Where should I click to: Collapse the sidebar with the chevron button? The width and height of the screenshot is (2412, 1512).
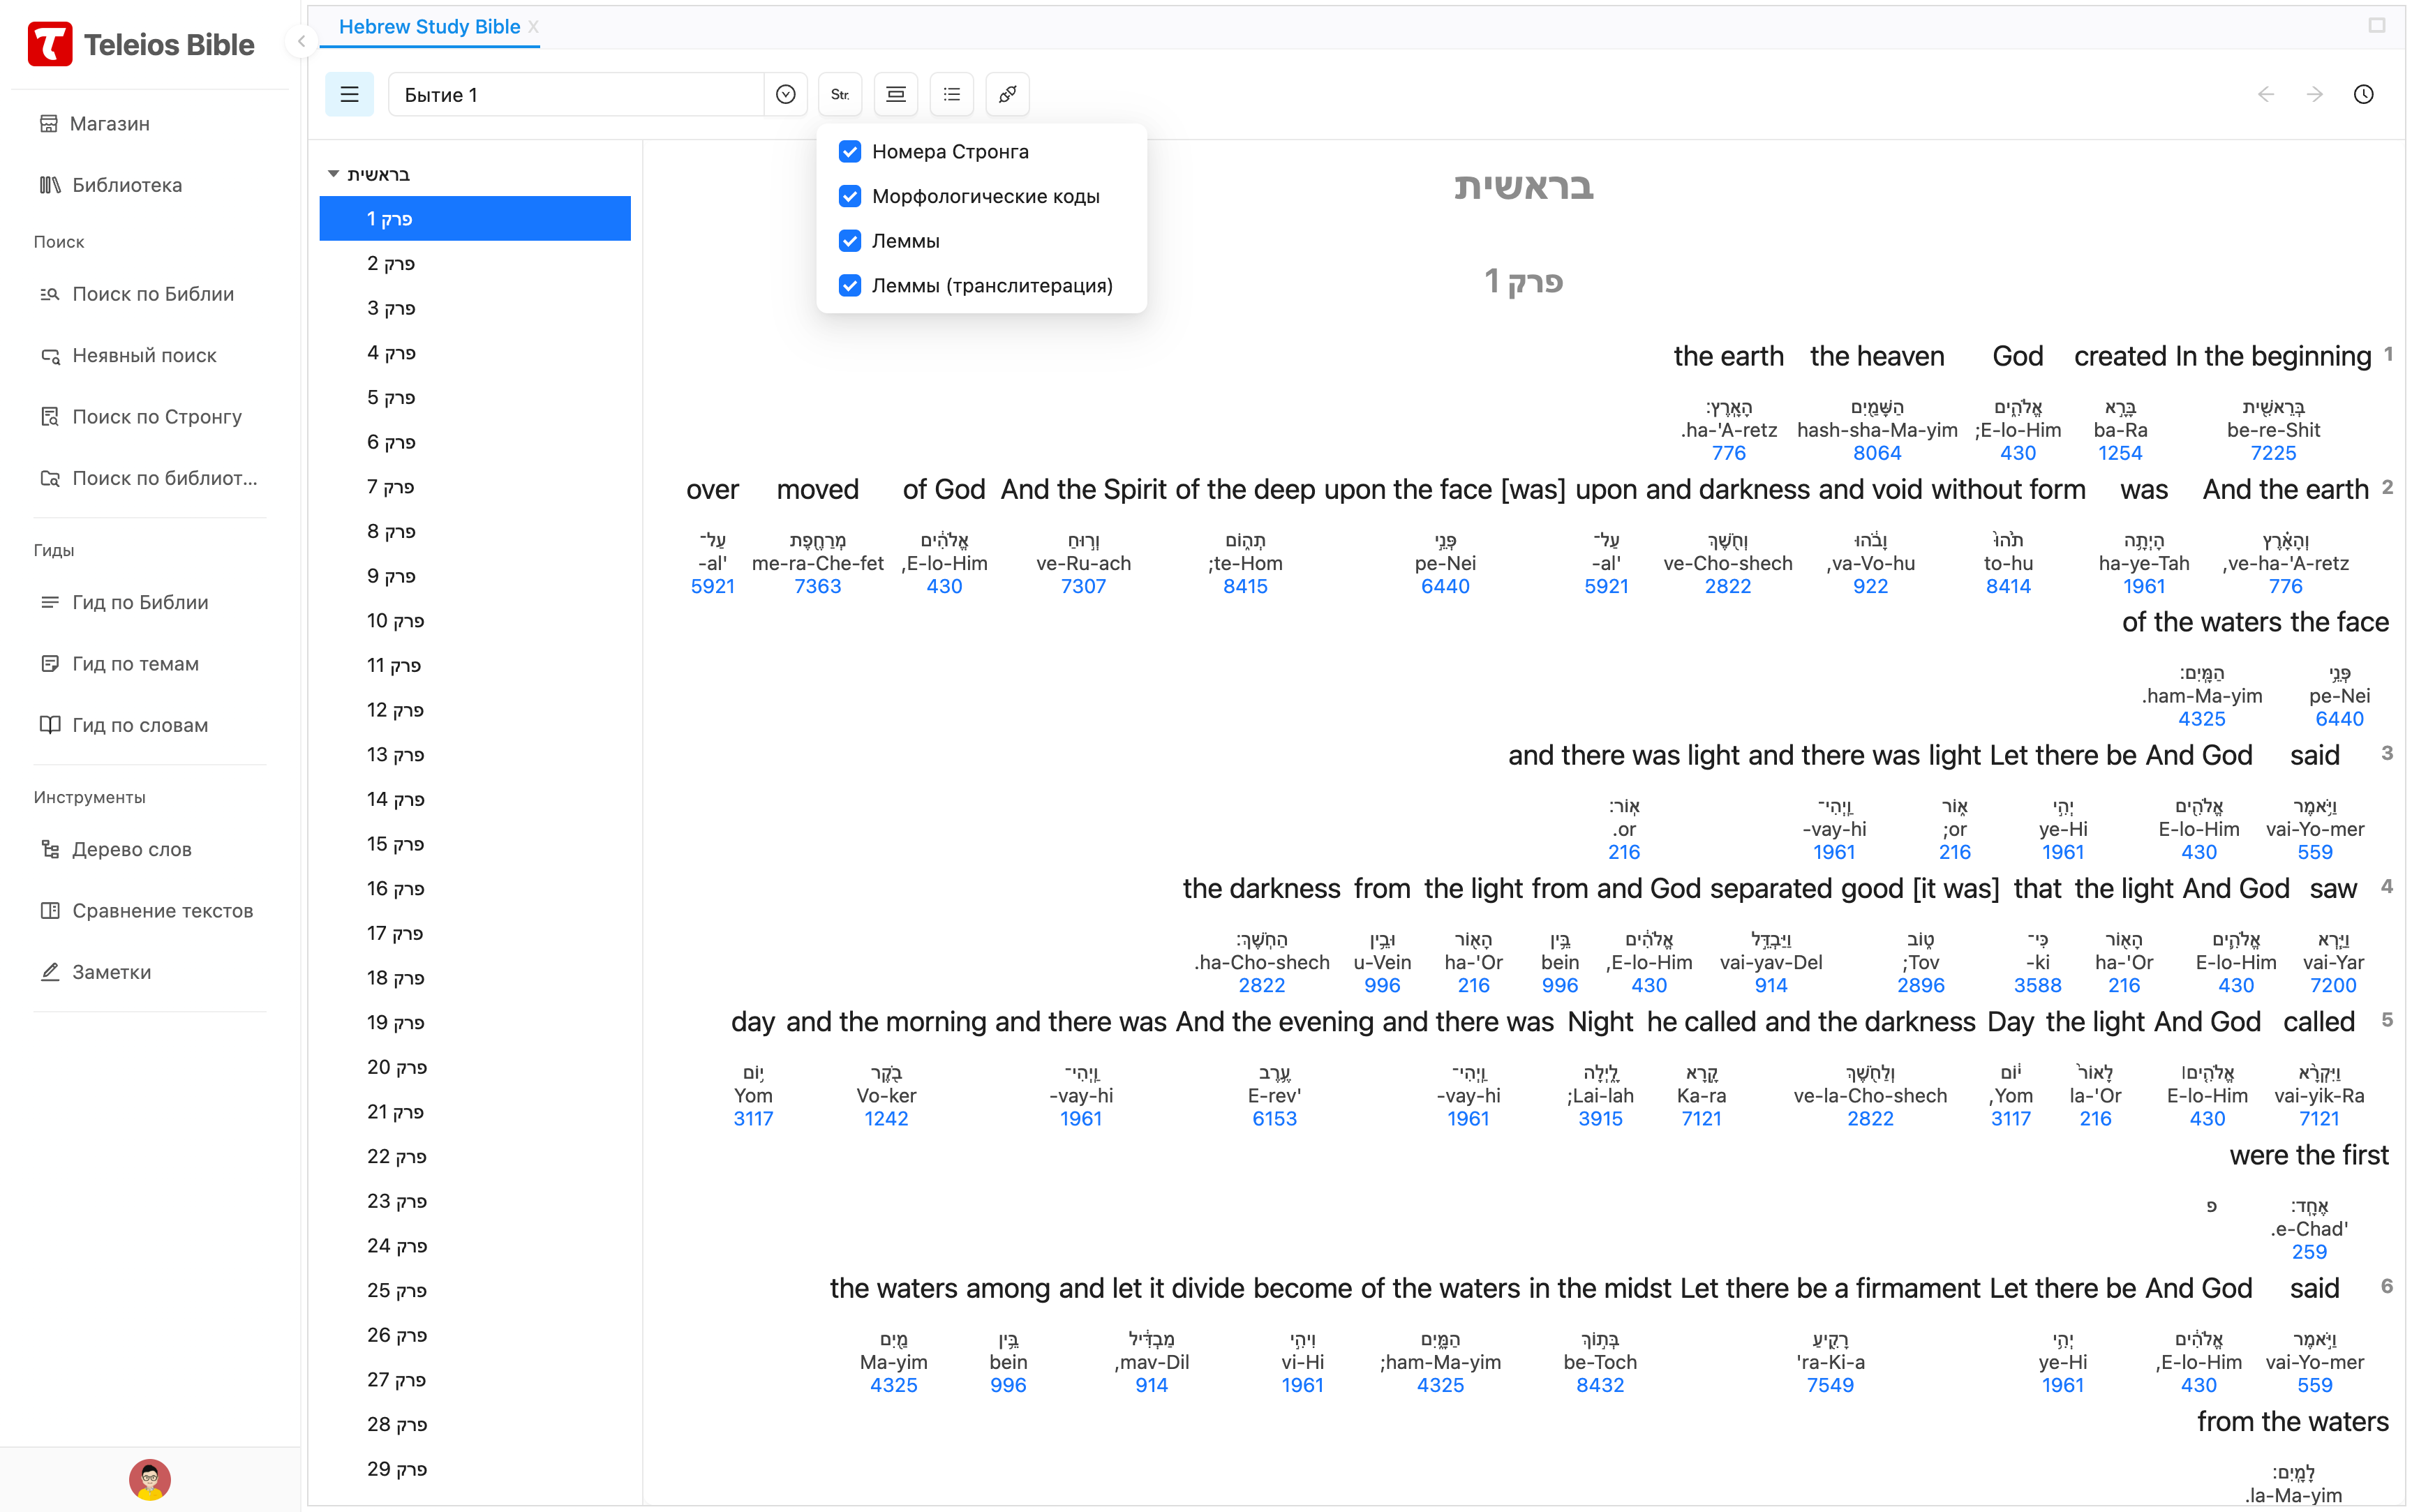301,41
